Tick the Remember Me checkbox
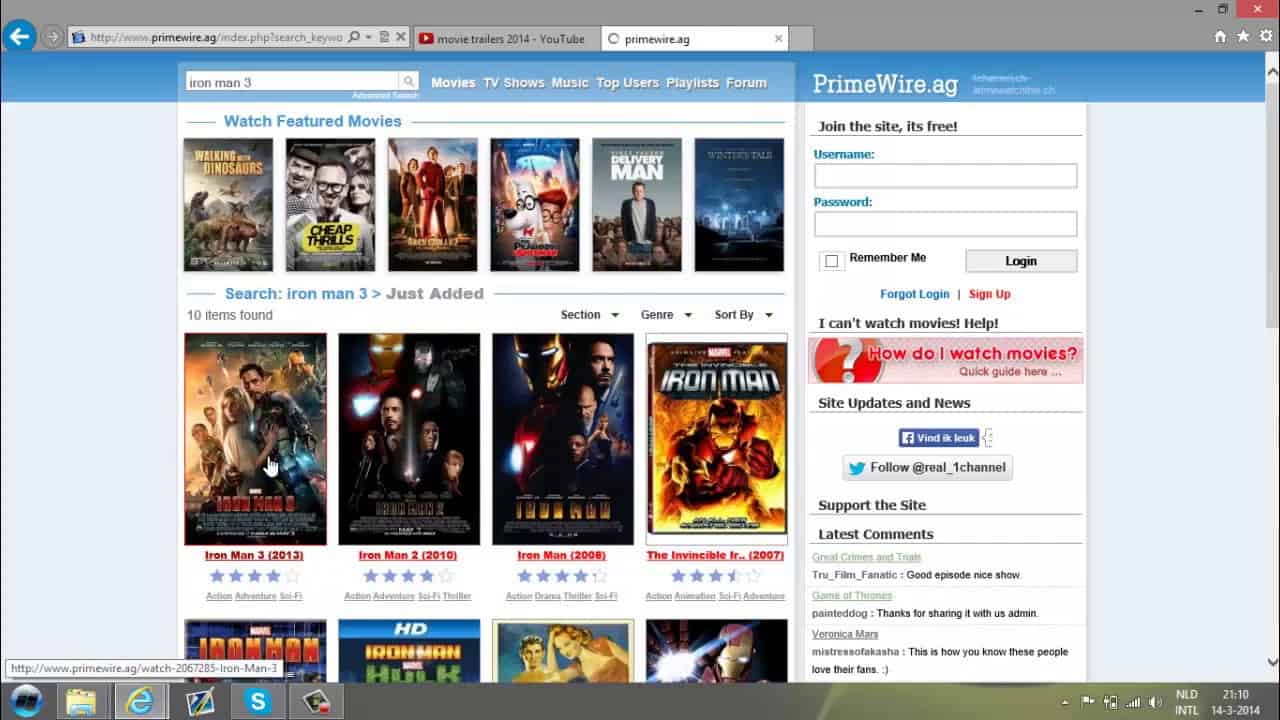Screen dimensions: 1280x720 pos(831,261)
